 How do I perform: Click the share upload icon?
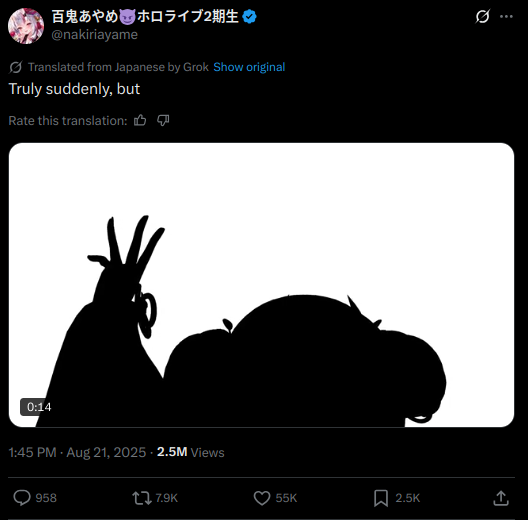click(501, 498)
